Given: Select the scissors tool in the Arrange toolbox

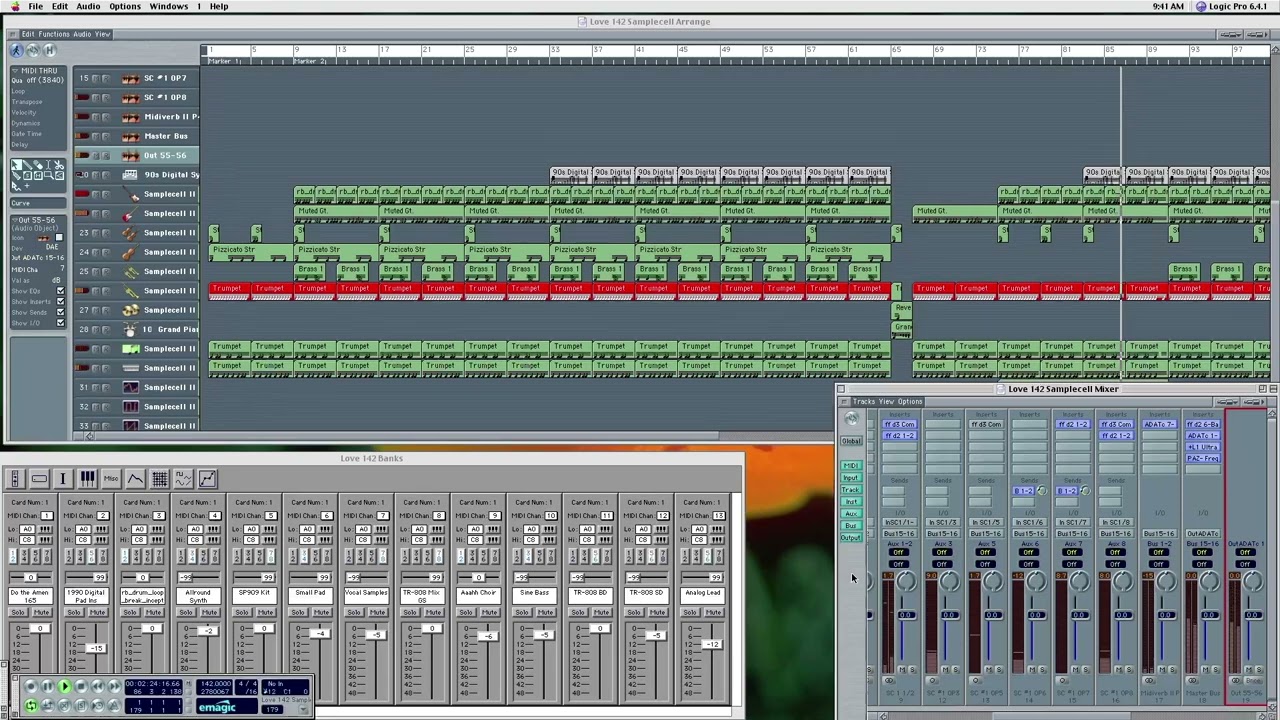Looking at the screenshot, I should click(x=58, y=164).
